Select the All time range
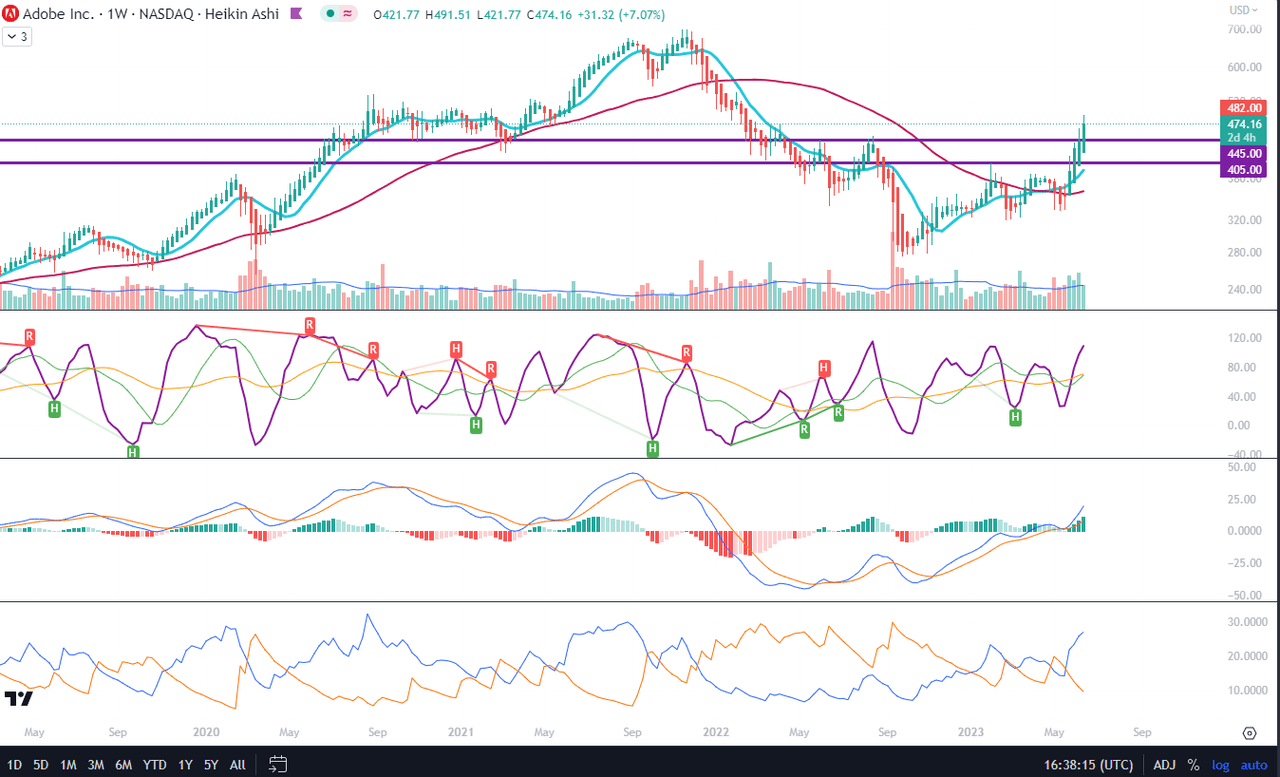Viewport: 1280px width, 777px height. click(x=238, y=765)
